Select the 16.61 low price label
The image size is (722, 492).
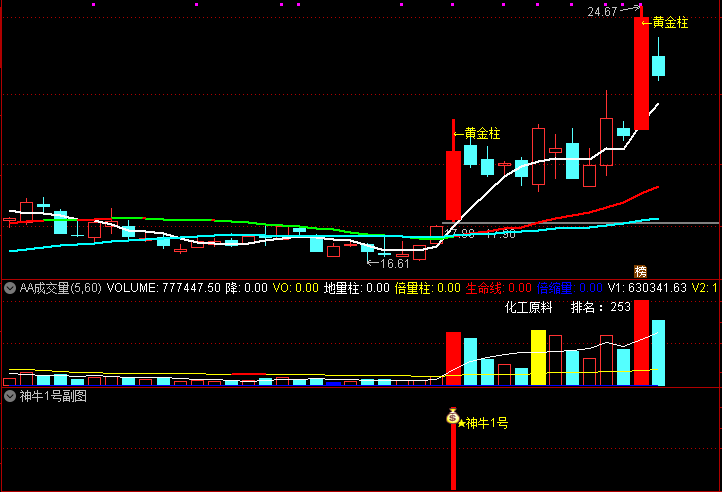click(x=395, y=264)
